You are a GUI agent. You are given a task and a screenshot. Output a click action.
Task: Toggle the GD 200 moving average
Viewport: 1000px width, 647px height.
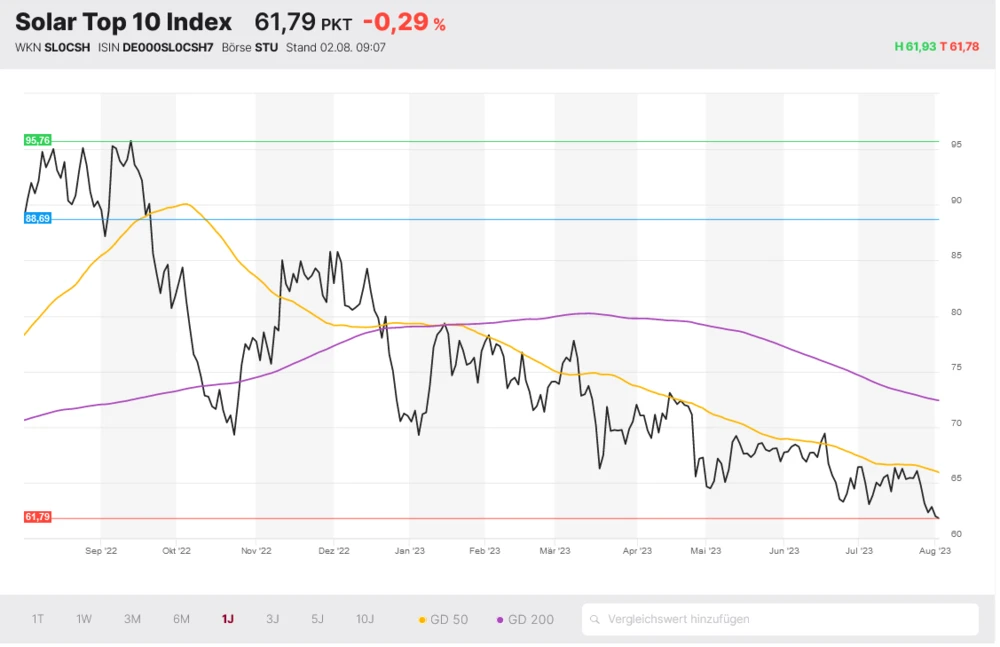pos(524,619)
